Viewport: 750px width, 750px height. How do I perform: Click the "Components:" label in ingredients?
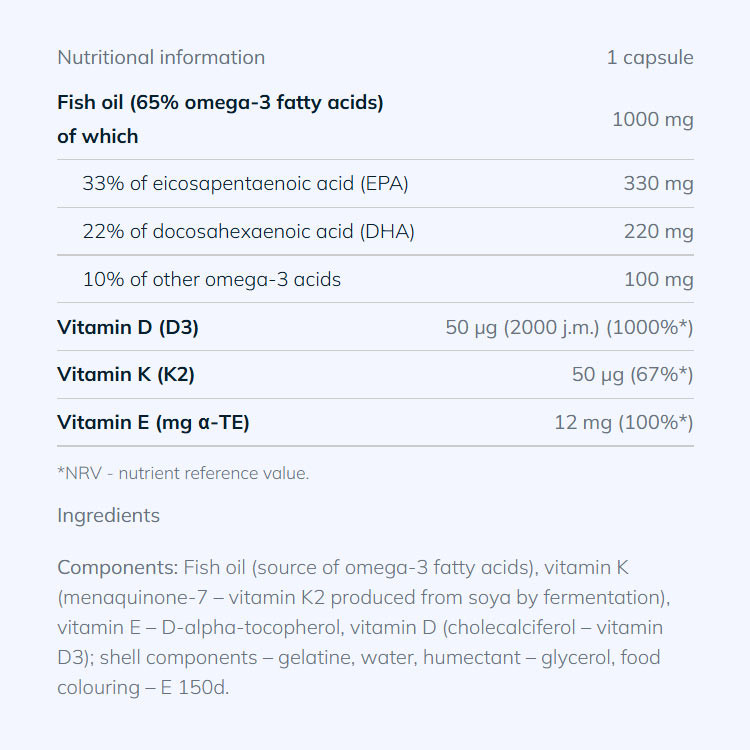tap(118, 568)
